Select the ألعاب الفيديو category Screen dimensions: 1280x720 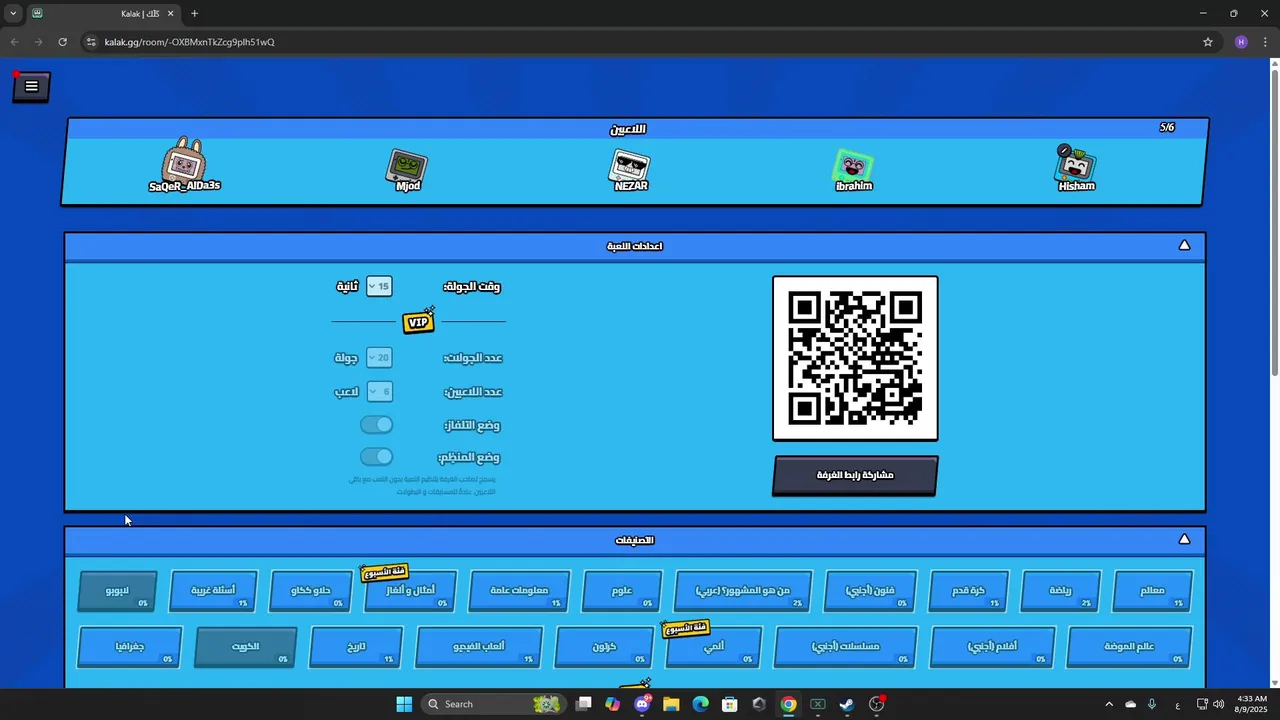tap(479, 647)
